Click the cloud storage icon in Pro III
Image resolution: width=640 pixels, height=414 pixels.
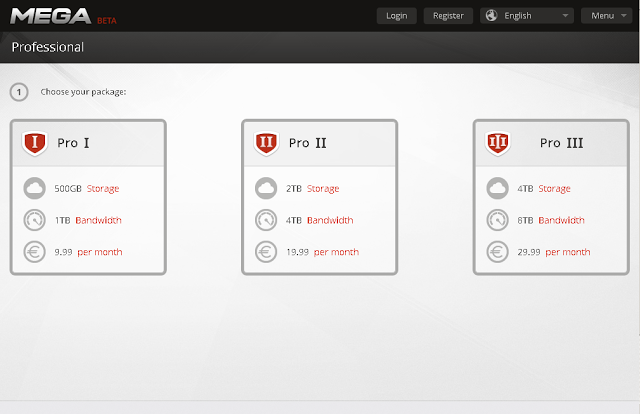coord(498,188)
